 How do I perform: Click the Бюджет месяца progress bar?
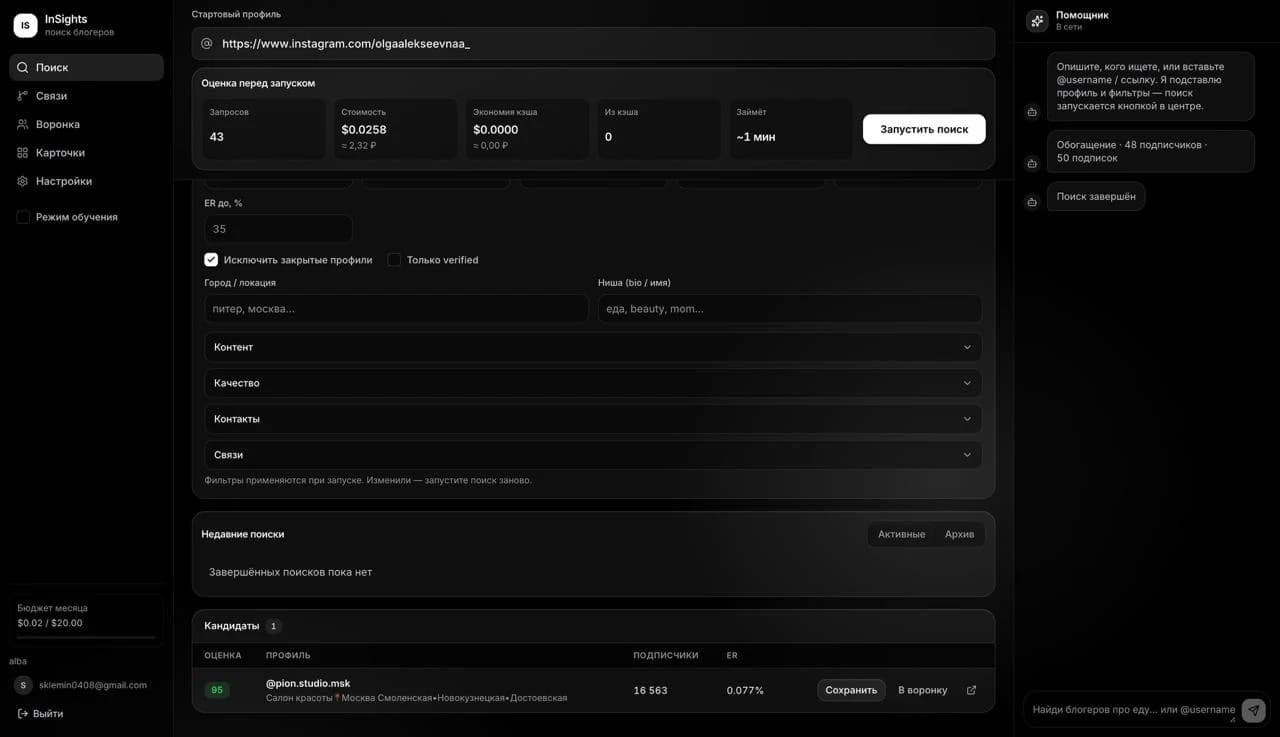pyautogui.click(x=86, y=637)
